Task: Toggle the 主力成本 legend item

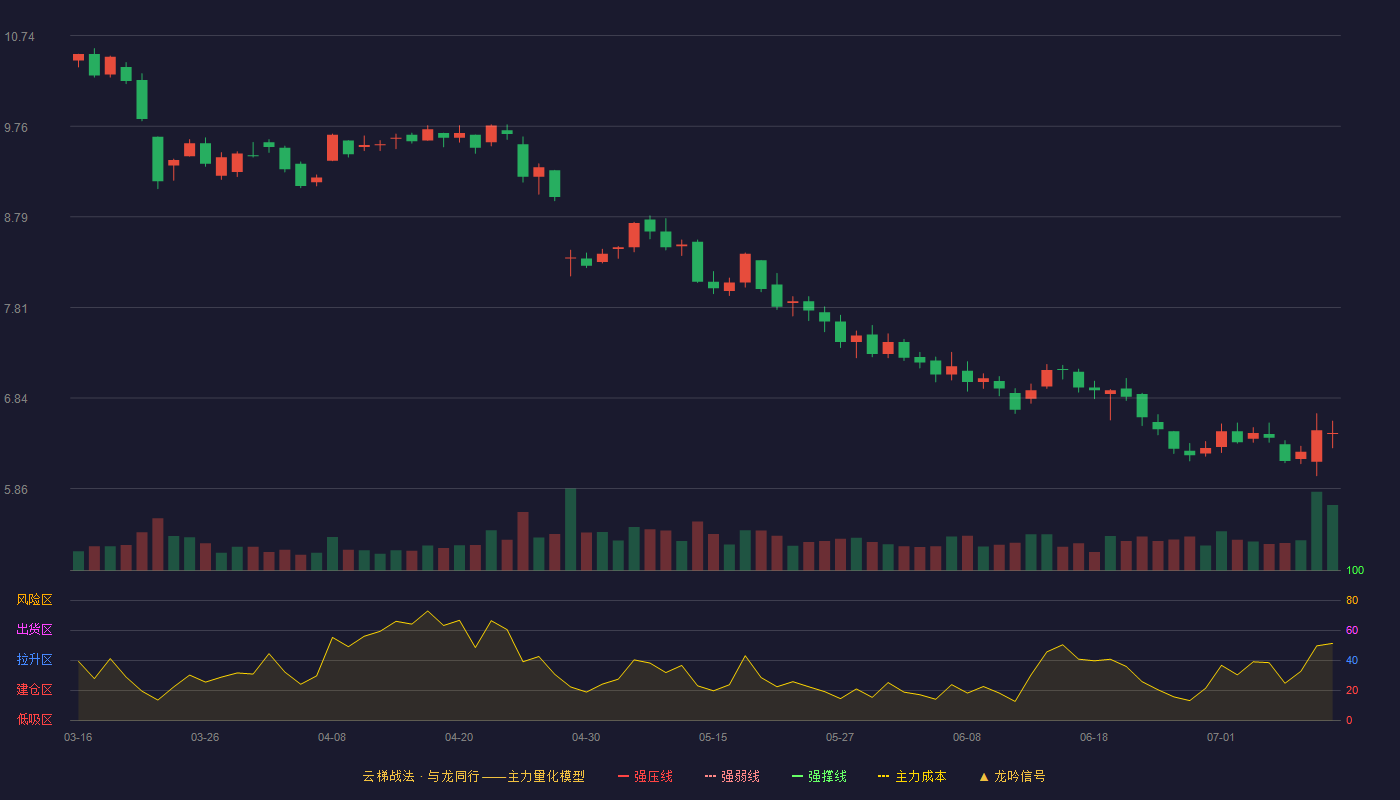Action: pos(912,776)
